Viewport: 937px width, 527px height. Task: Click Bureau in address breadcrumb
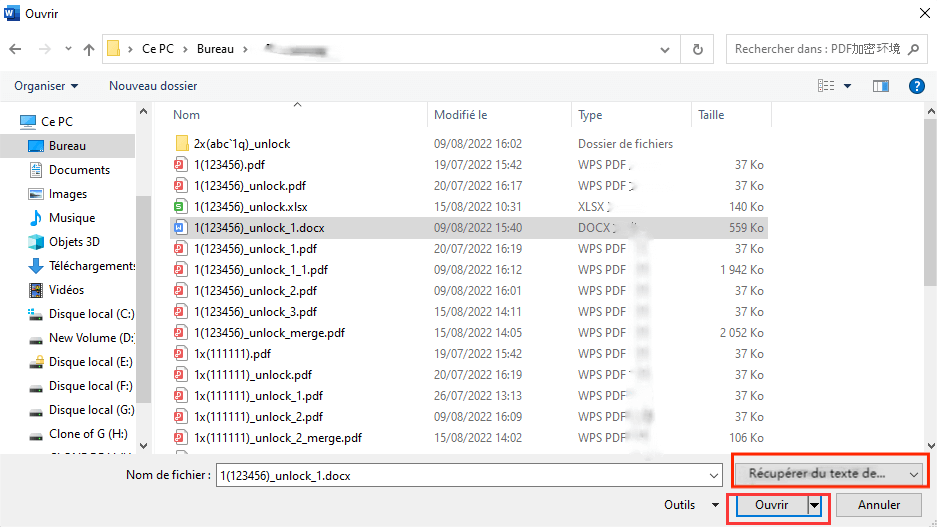[215, 49]
